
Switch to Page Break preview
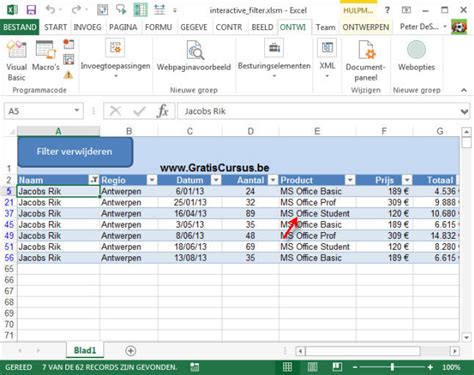(x=337, y=367)
